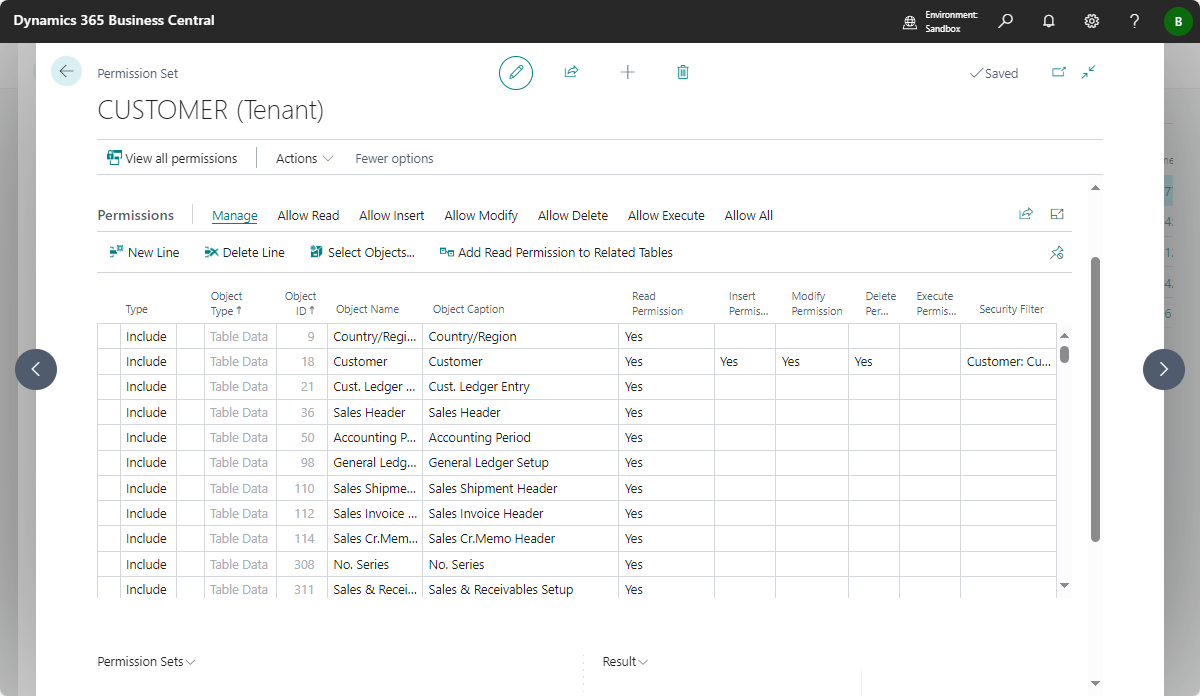Click the user avatar B
This screenshot has height=696, width=1200.
click(1178, 21)
